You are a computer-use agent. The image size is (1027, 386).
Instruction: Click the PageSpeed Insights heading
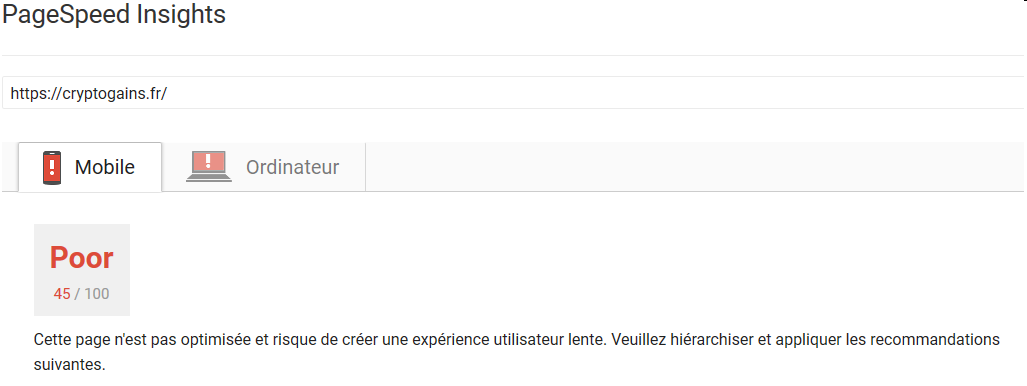pos(114,14)
